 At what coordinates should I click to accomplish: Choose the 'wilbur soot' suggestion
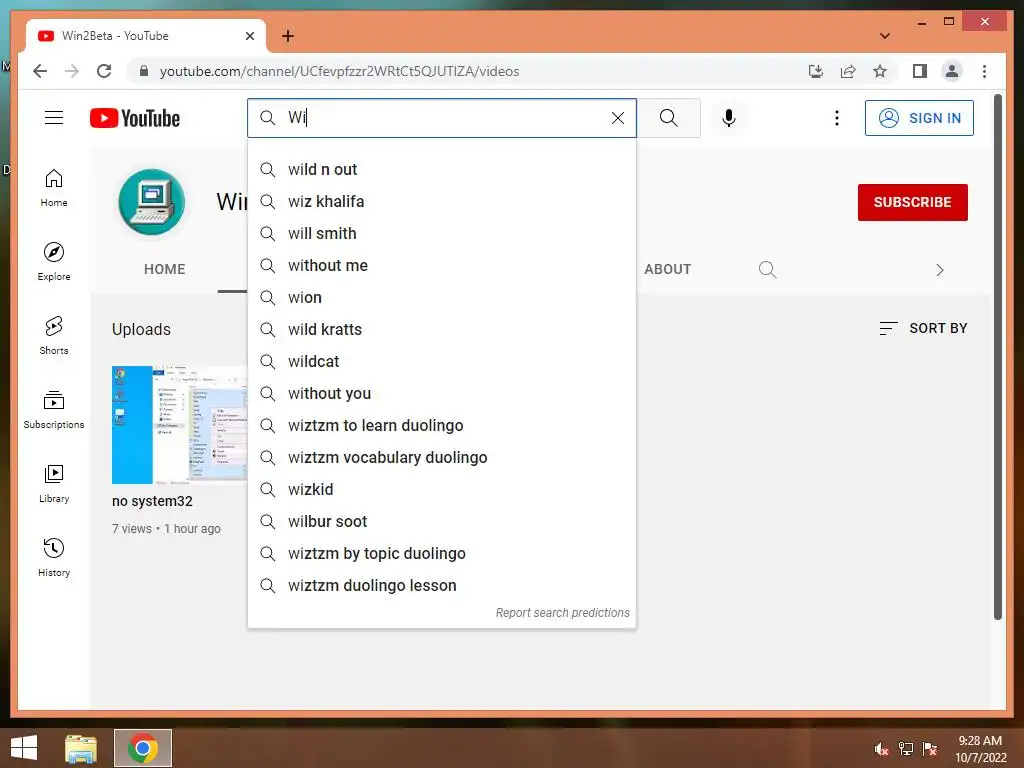(x=442, y=522)
